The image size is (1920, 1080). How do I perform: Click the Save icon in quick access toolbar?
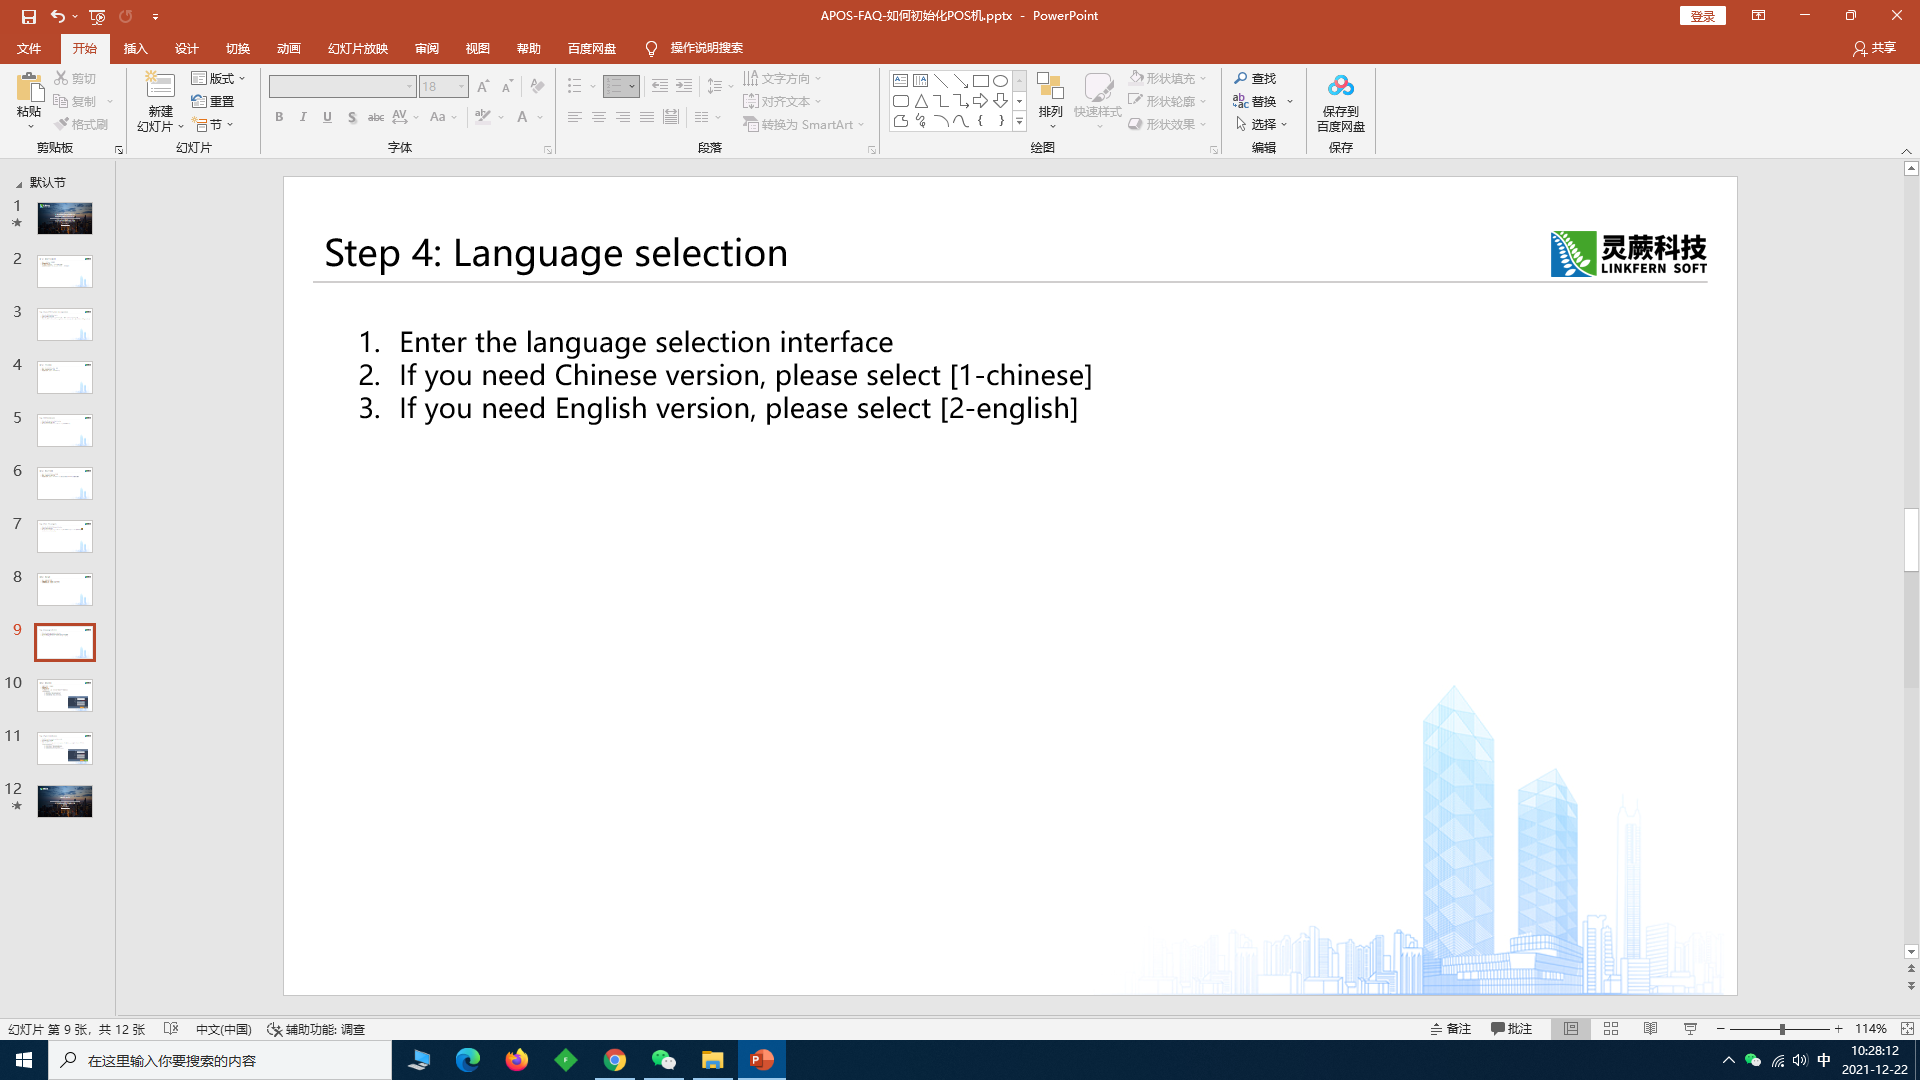(x=28, y=16)
